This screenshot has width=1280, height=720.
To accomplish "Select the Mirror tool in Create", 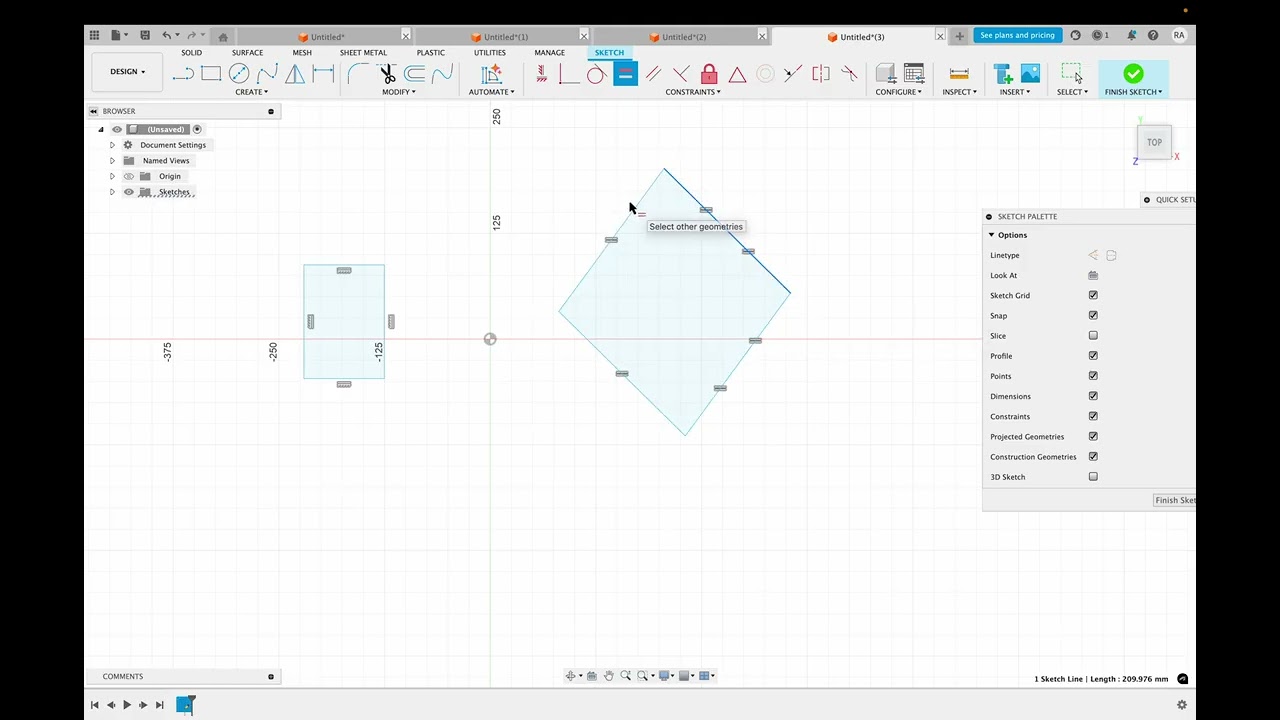I will click(x=295, y=74).
